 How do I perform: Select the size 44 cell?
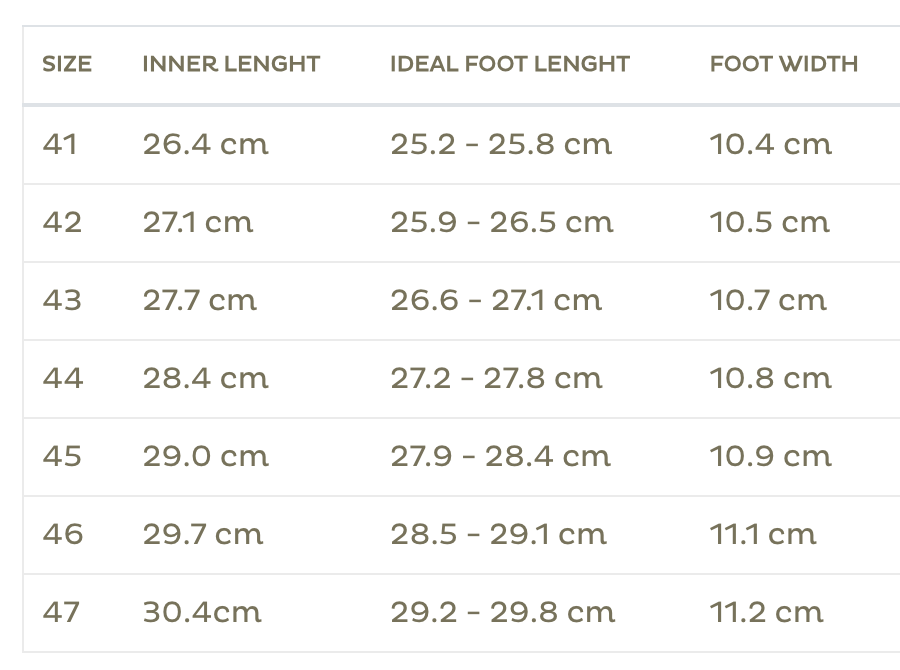pyautogui.click(x=62, y=378)
